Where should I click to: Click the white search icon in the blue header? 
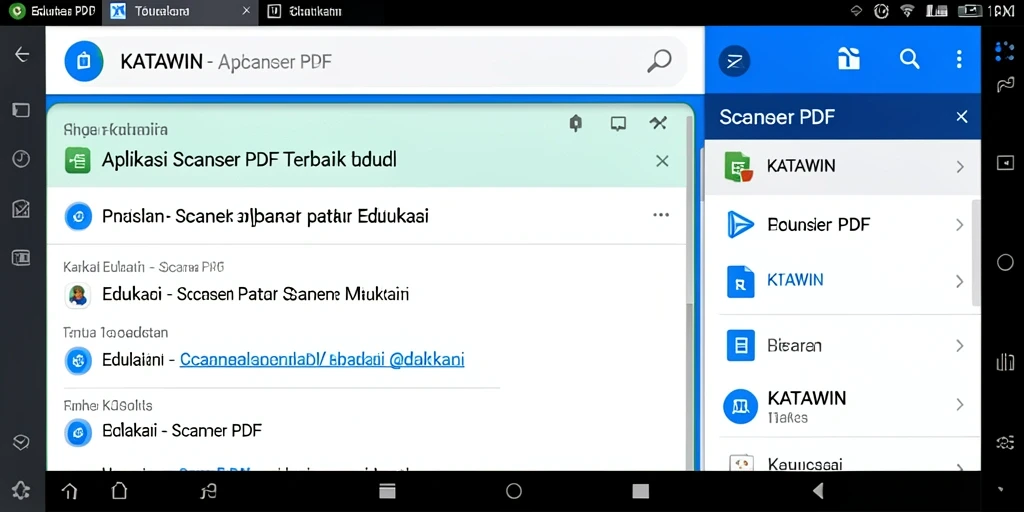point(909,59)
